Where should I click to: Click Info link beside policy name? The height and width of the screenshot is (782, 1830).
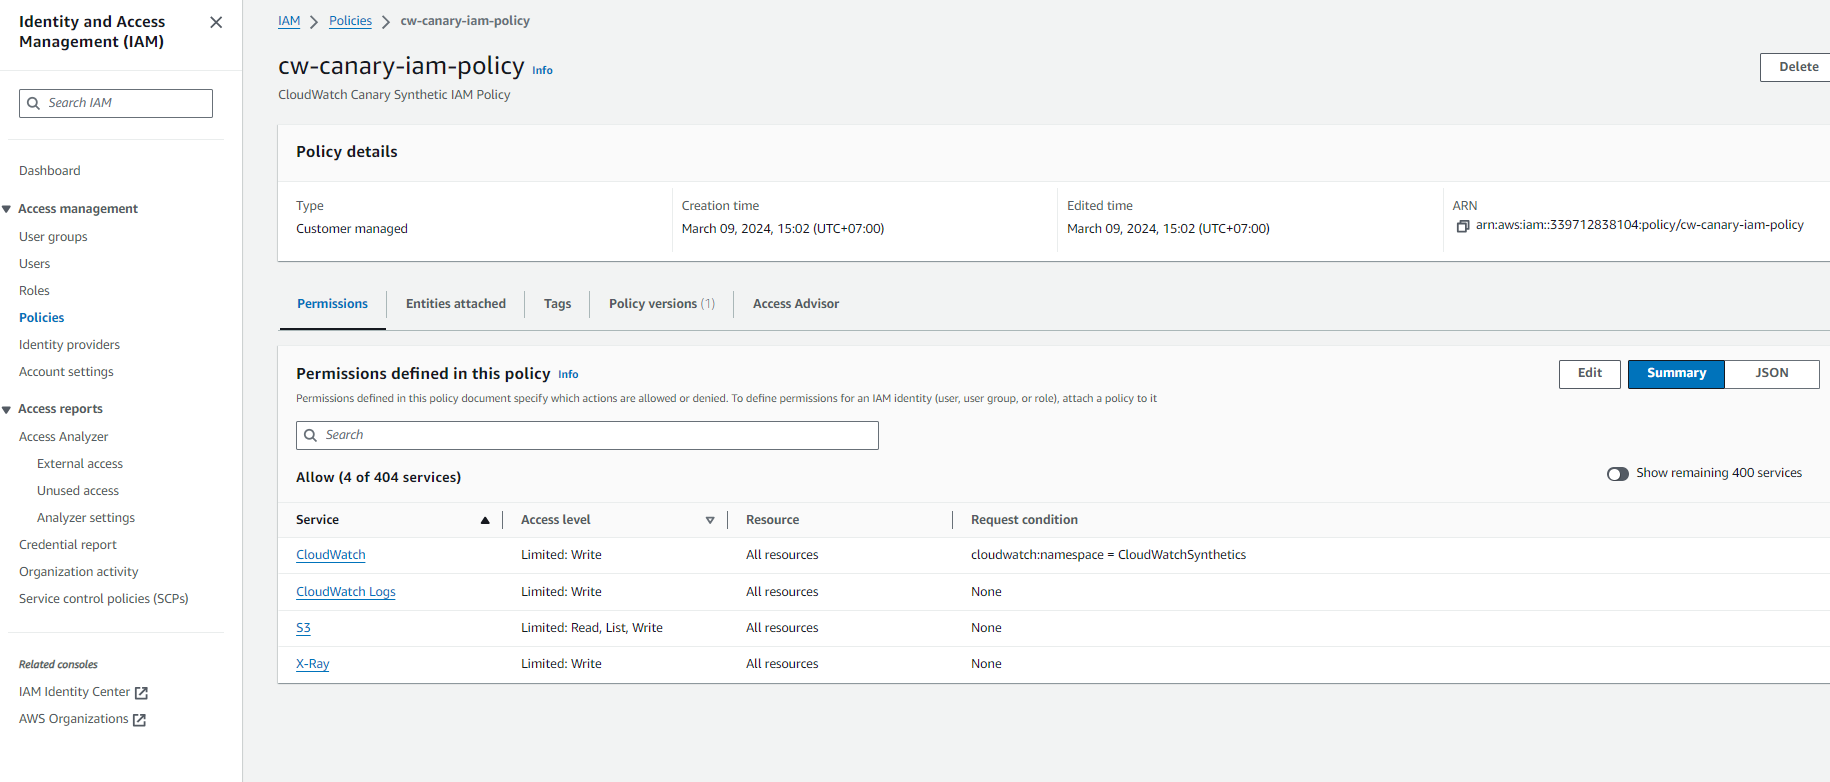click(542, 70)
